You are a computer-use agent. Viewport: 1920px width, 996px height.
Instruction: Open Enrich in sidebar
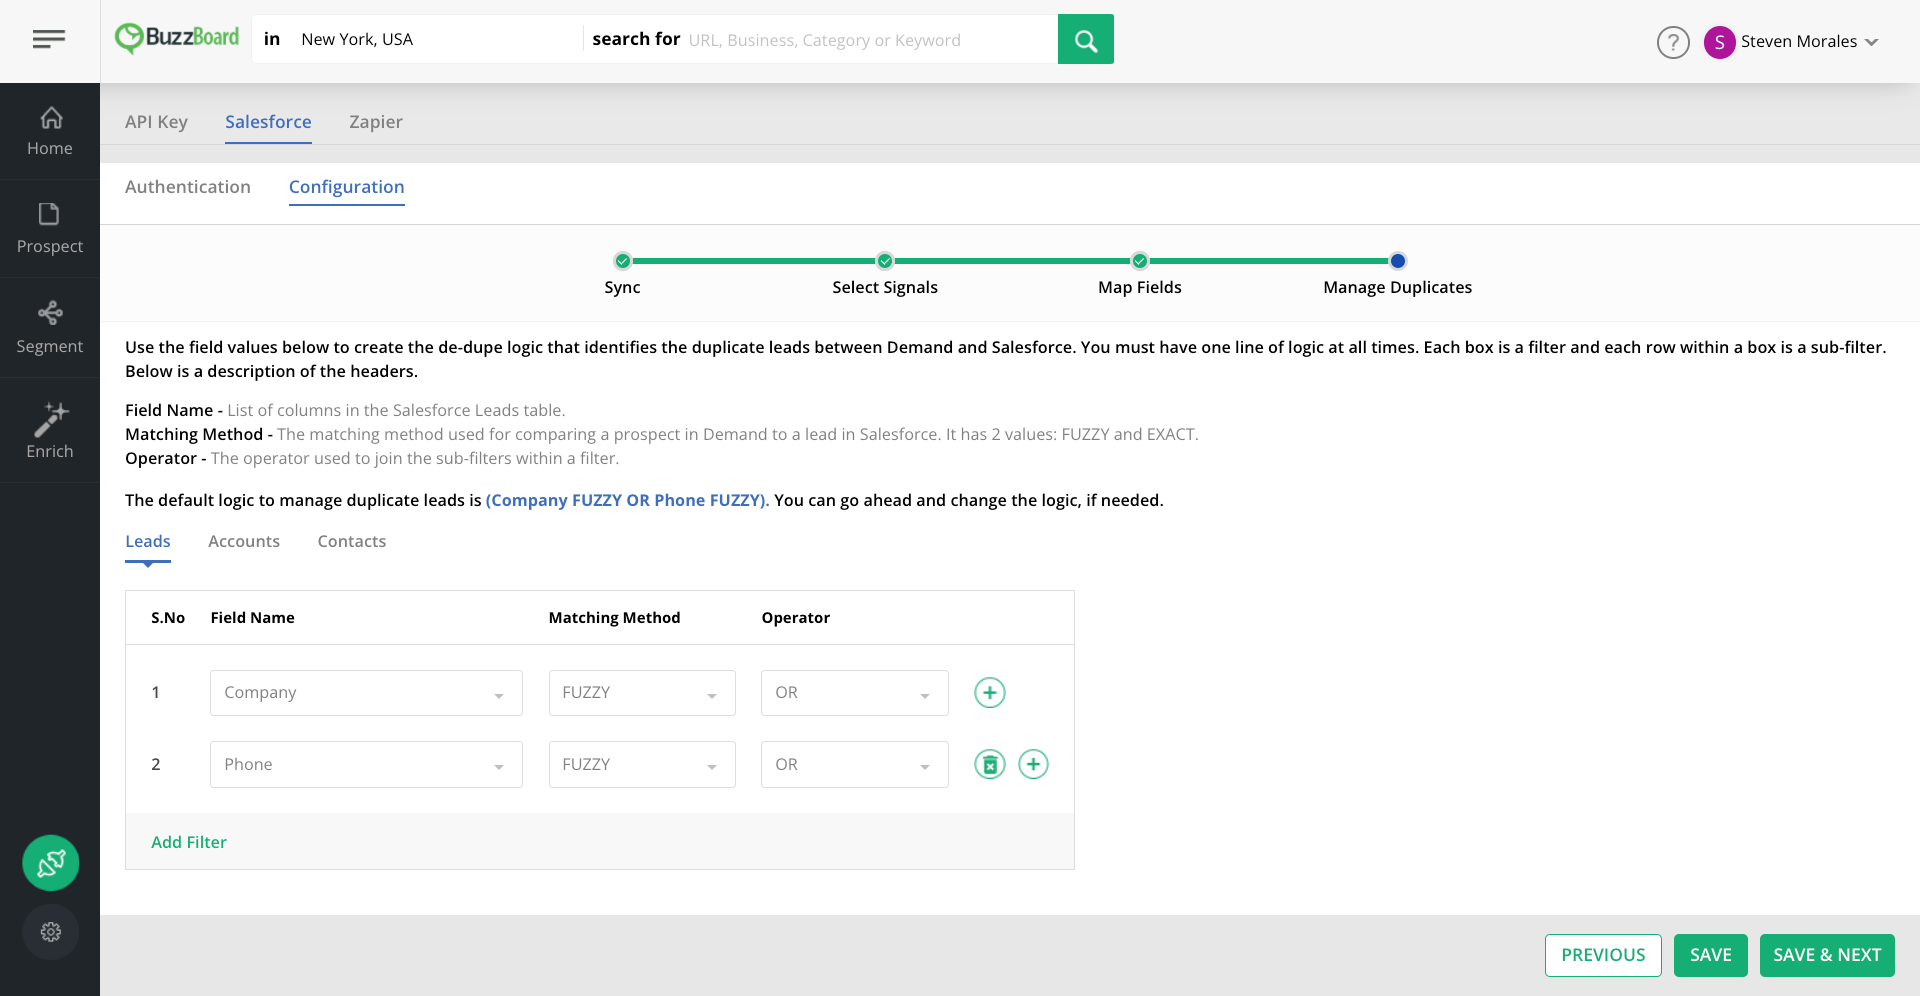pyautogui.click(x=50, y=431)
